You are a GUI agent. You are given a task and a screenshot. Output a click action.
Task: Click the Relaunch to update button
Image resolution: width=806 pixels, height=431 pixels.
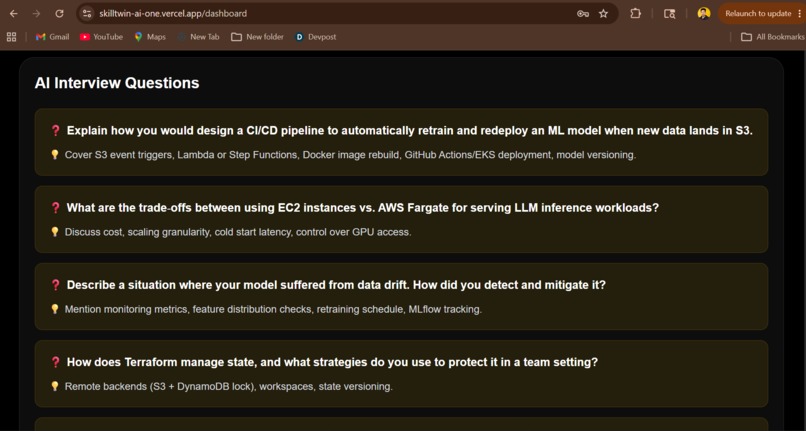(x=758, y=14)
